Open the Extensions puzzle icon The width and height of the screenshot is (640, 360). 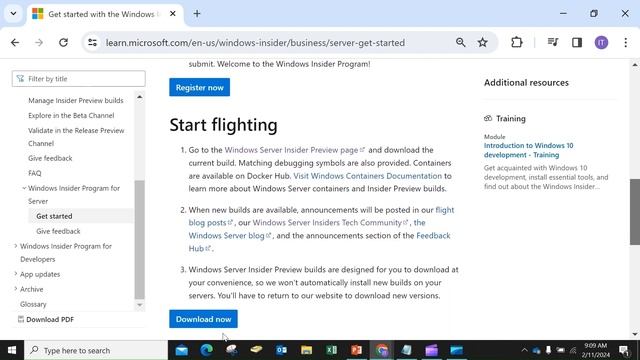point(516,42)
